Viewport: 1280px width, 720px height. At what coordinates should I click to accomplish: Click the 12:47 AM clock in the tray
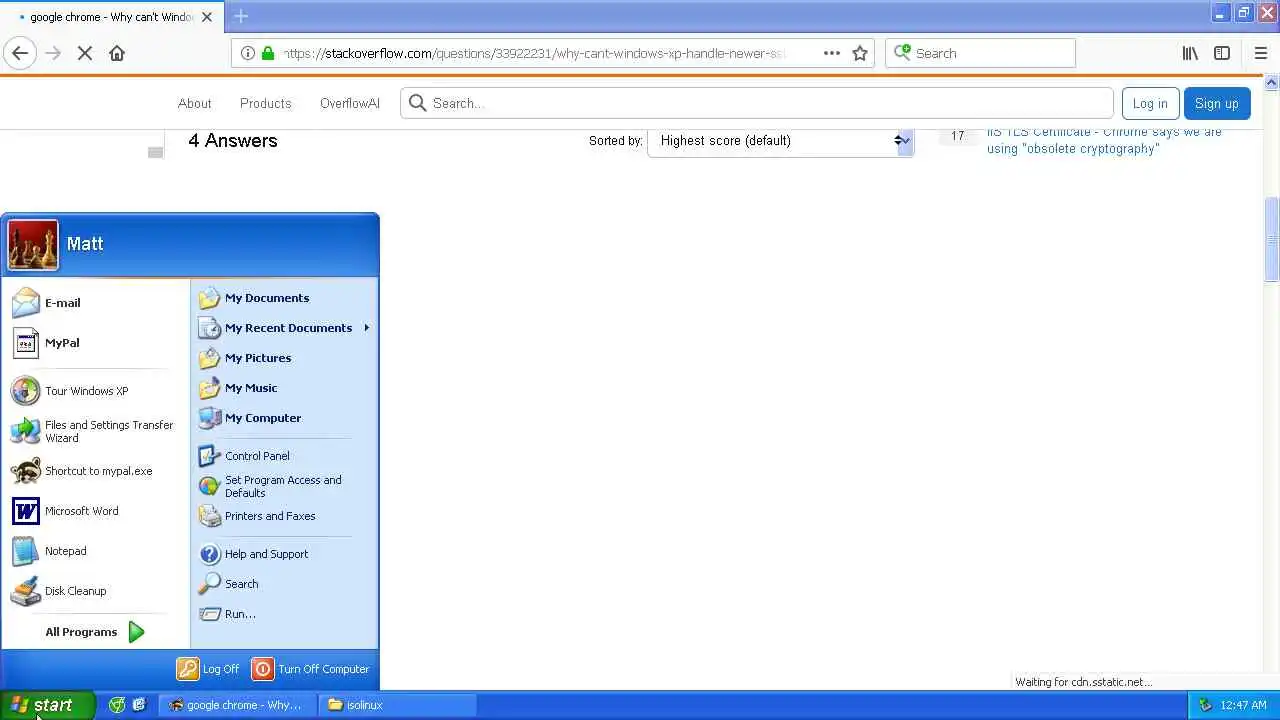point(1244,705)
